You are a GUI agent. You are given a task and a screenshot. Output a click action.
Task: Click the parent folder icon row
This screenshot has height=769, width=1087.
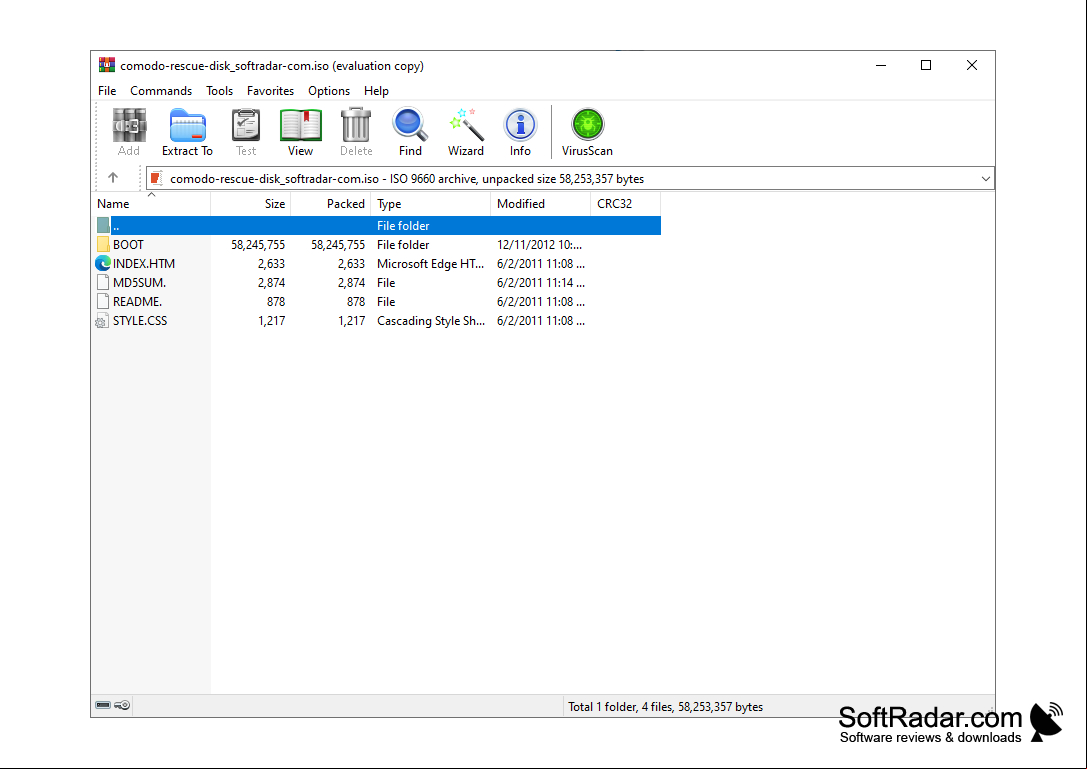[103, 225]
